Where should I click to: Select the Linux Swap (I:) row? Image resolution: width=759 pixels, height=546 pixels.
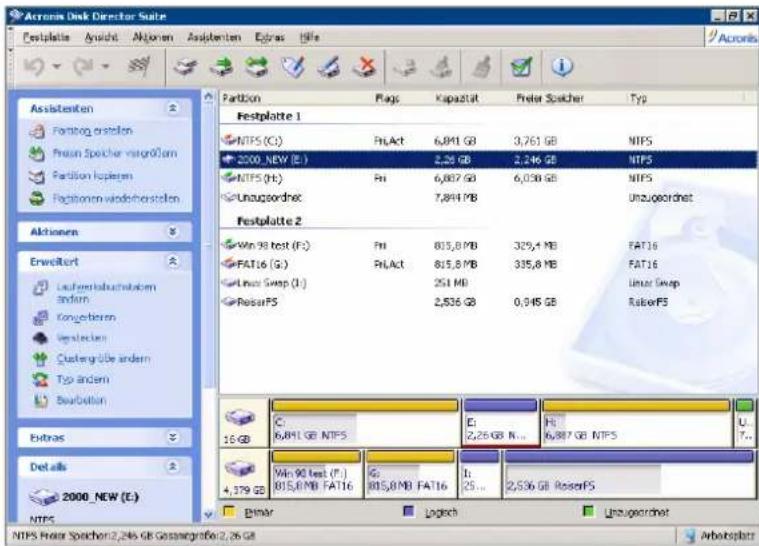[488, 283]
